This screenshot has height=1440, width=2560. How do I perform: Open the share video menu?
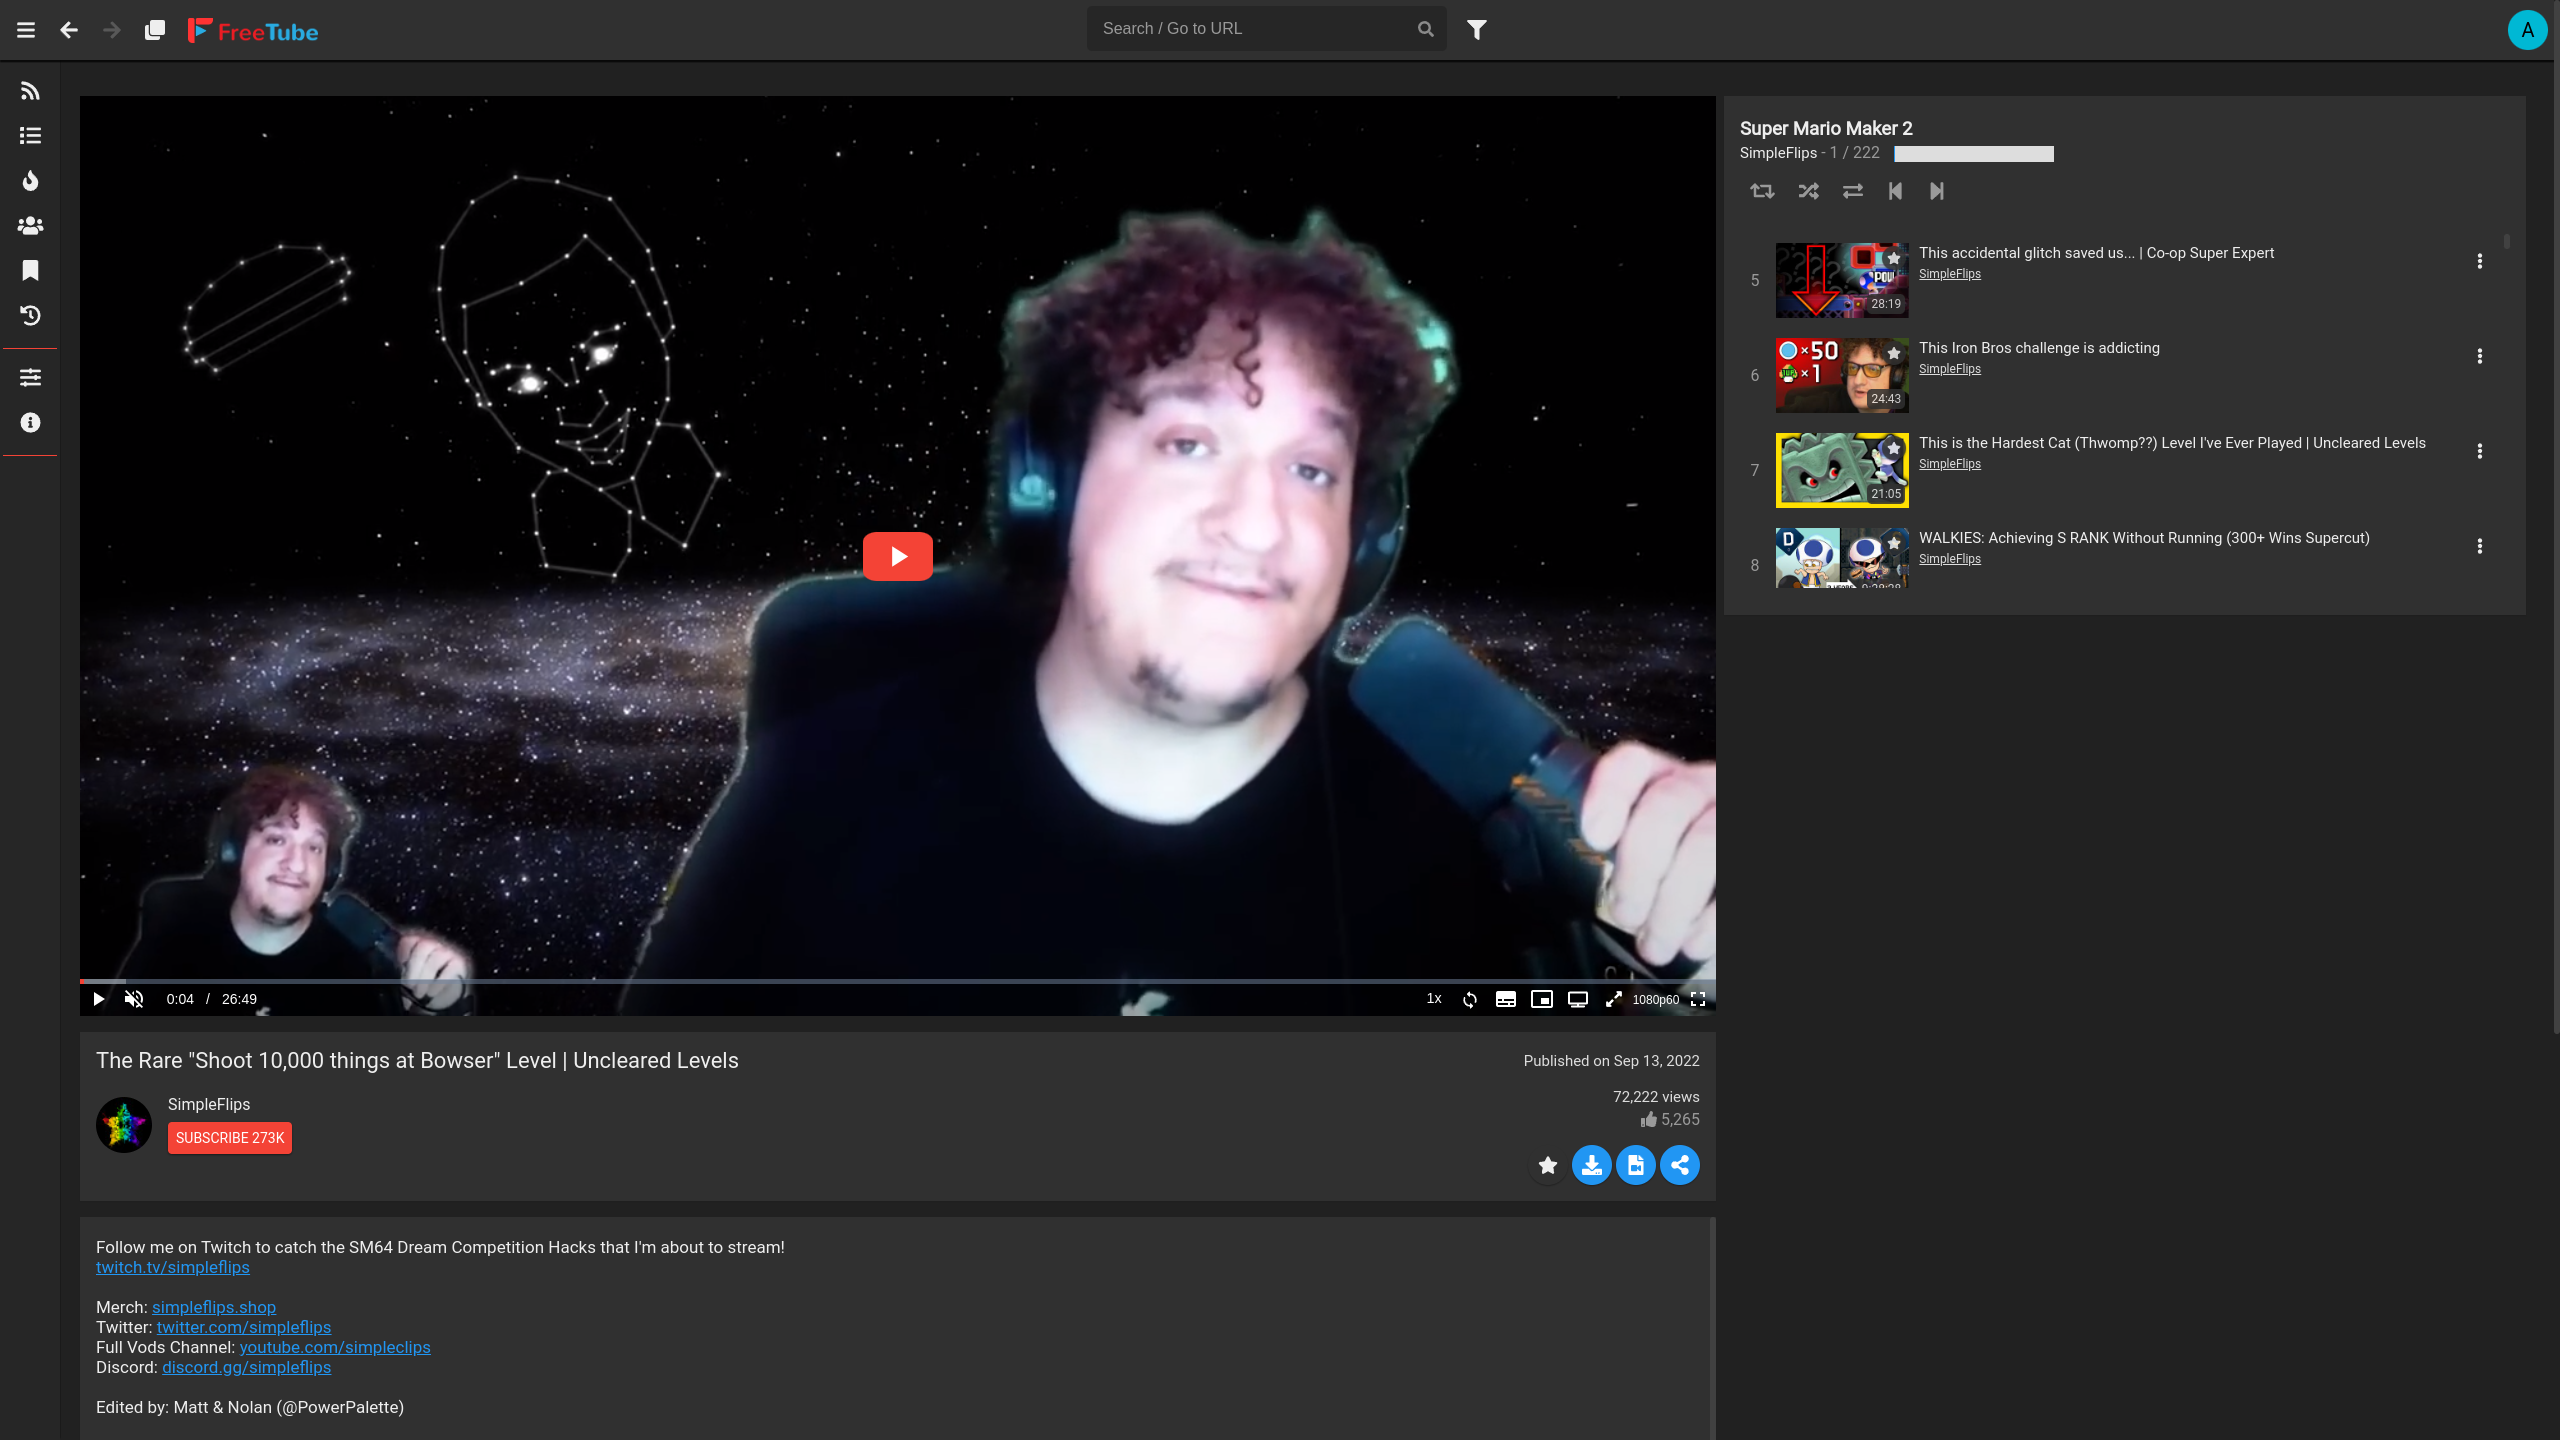click(x=1680, y=1165)
